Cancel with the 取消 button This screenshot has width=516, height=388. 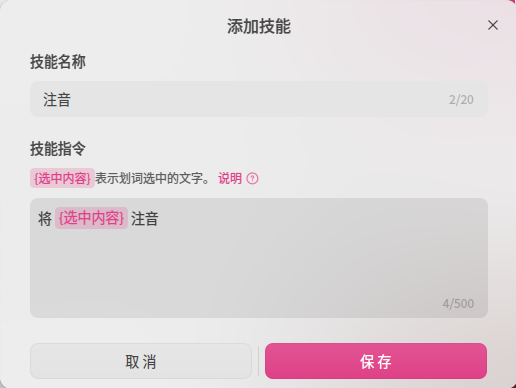[x=141, y=361]
